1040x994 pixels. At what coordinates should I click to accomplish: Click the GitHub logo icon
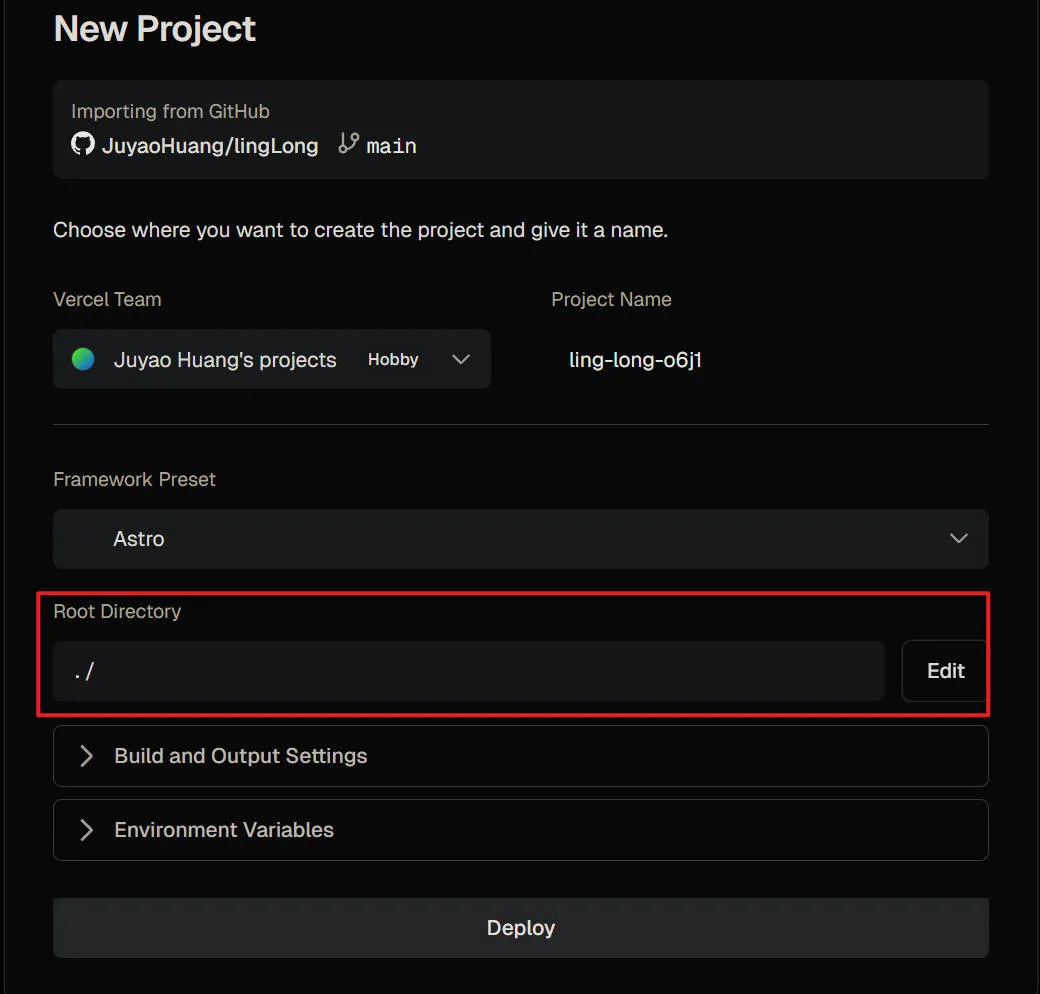(82, 145)
